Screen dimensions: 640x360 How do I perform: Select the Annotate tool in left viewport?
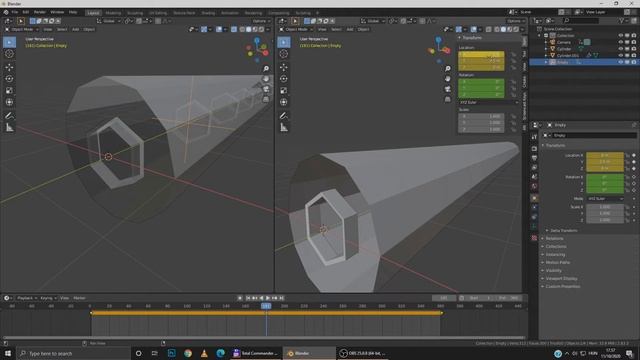pos(9,116)
